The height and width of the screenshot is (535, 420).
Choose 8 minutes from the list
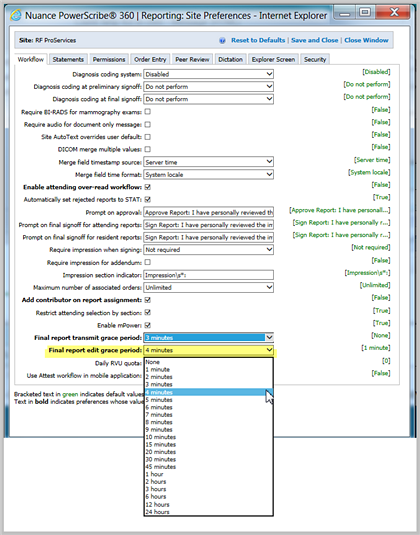point(208,422)
